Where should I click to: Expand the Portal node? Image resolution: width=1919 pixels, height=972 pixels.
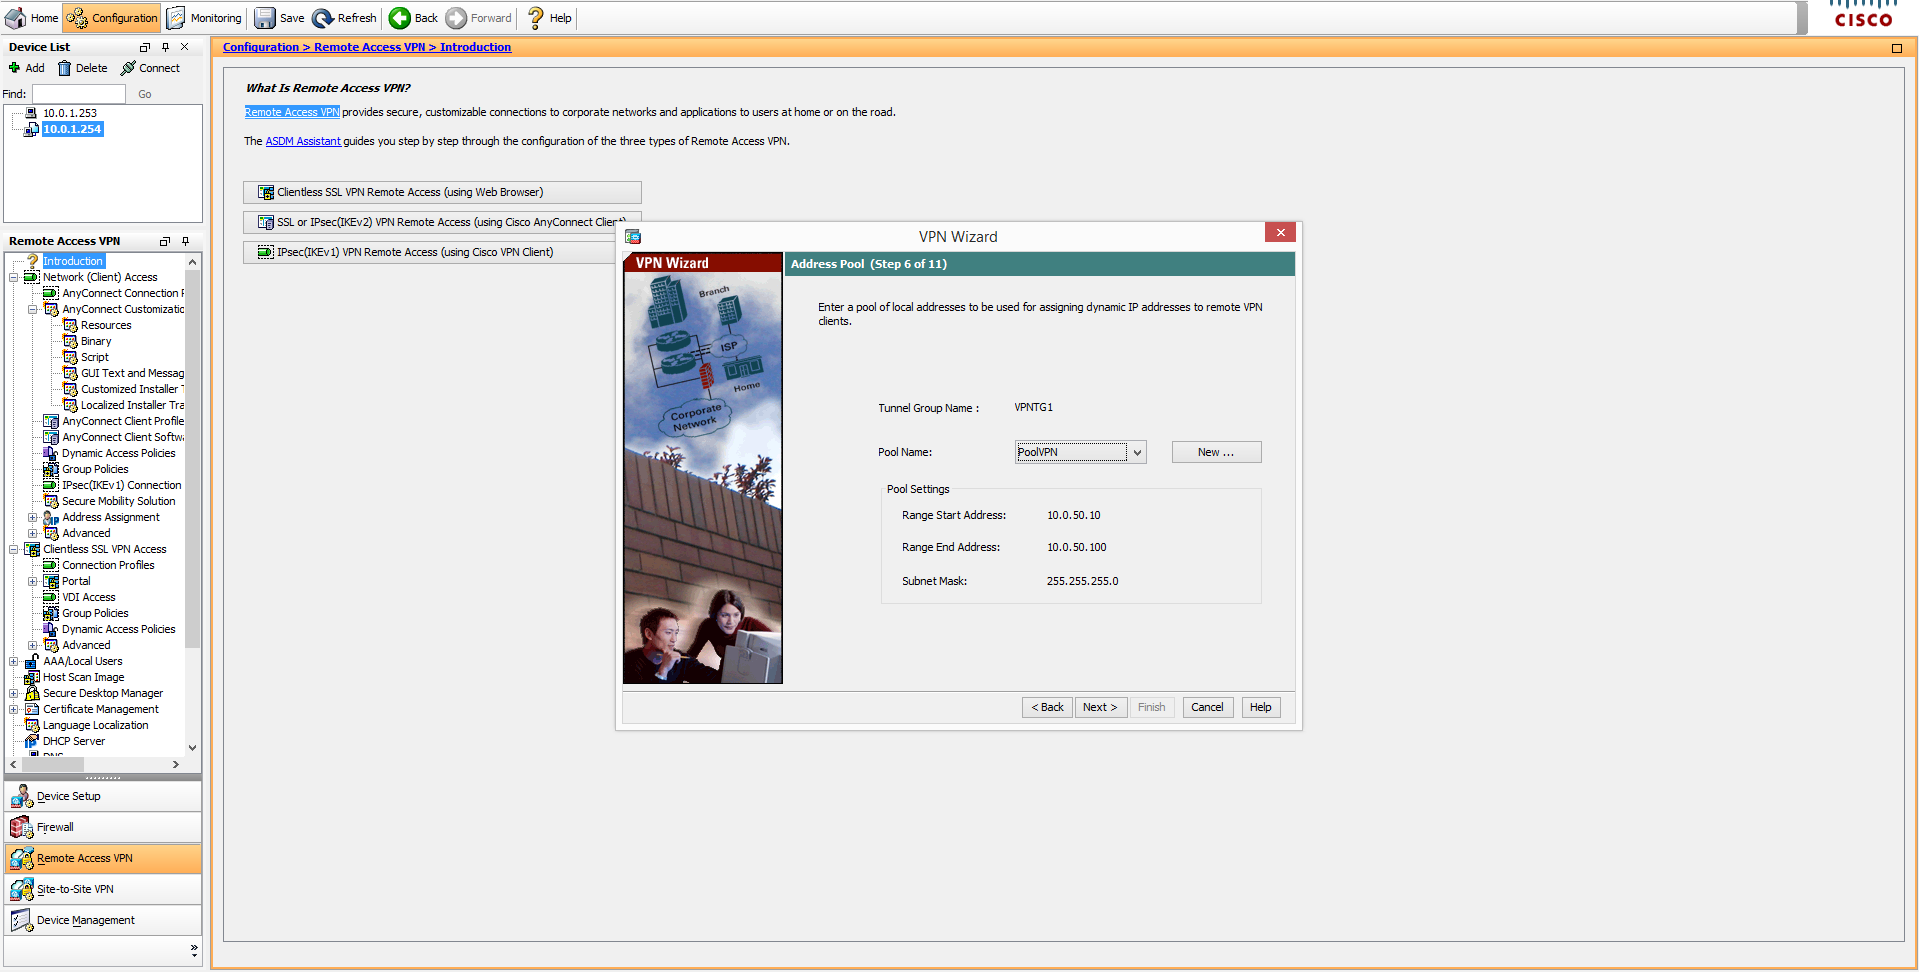click(x=32, y=581)
